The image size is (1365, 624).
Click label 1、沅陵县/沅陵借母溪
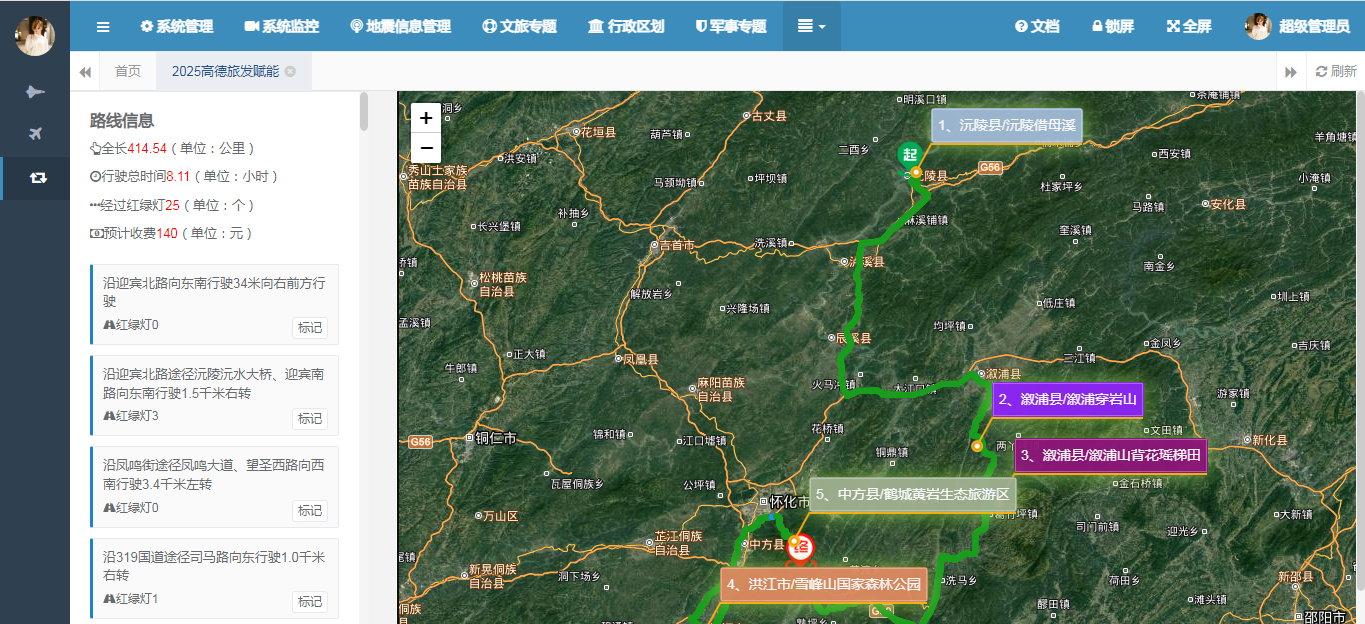click(1007, 125)
